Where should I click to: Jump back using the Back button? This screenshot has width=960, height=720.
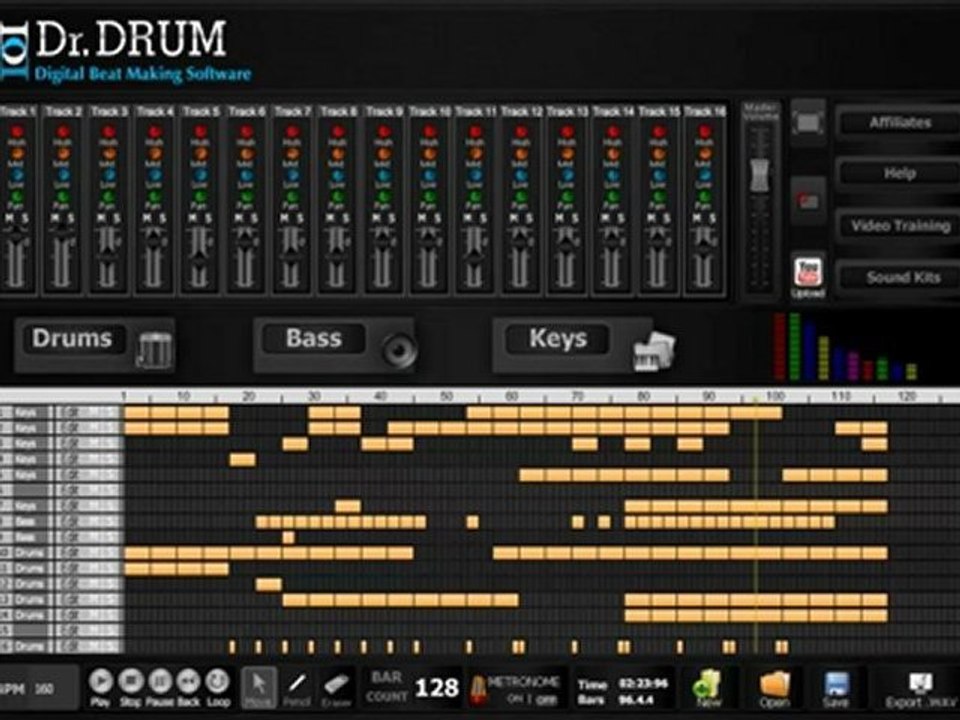coord(189,681)
